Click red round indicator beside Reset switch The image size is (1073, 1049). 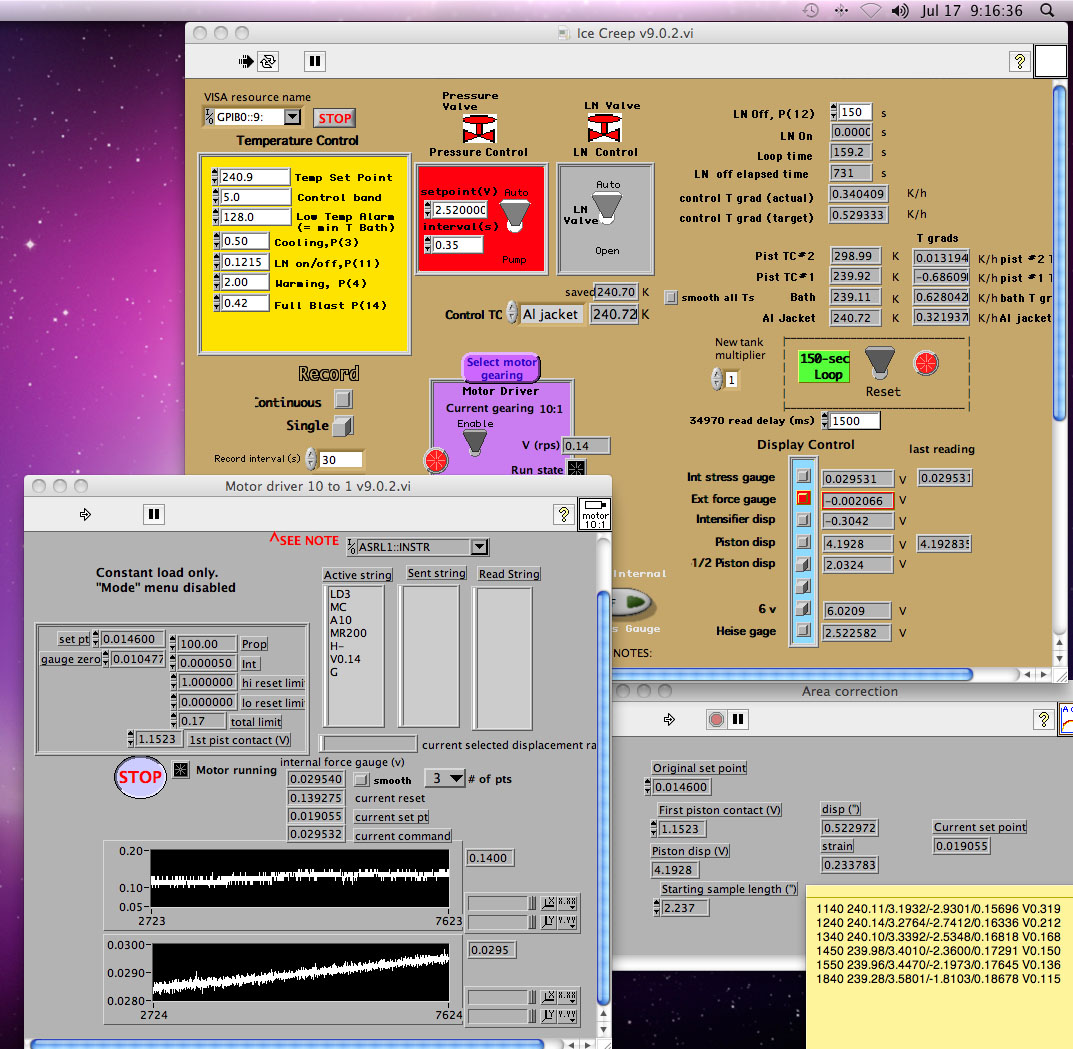(x=926, y=363)
